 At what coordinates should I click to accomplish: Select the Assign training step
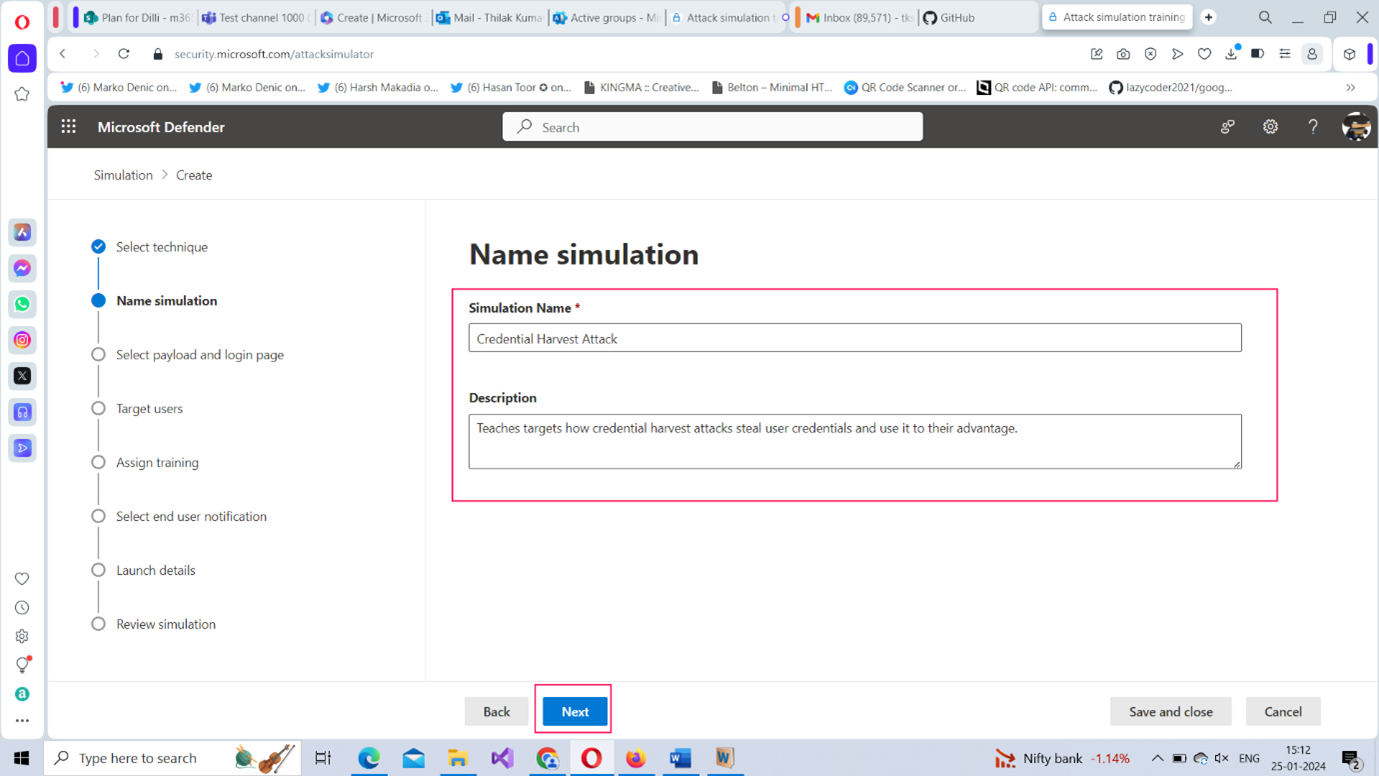(157, 463)
